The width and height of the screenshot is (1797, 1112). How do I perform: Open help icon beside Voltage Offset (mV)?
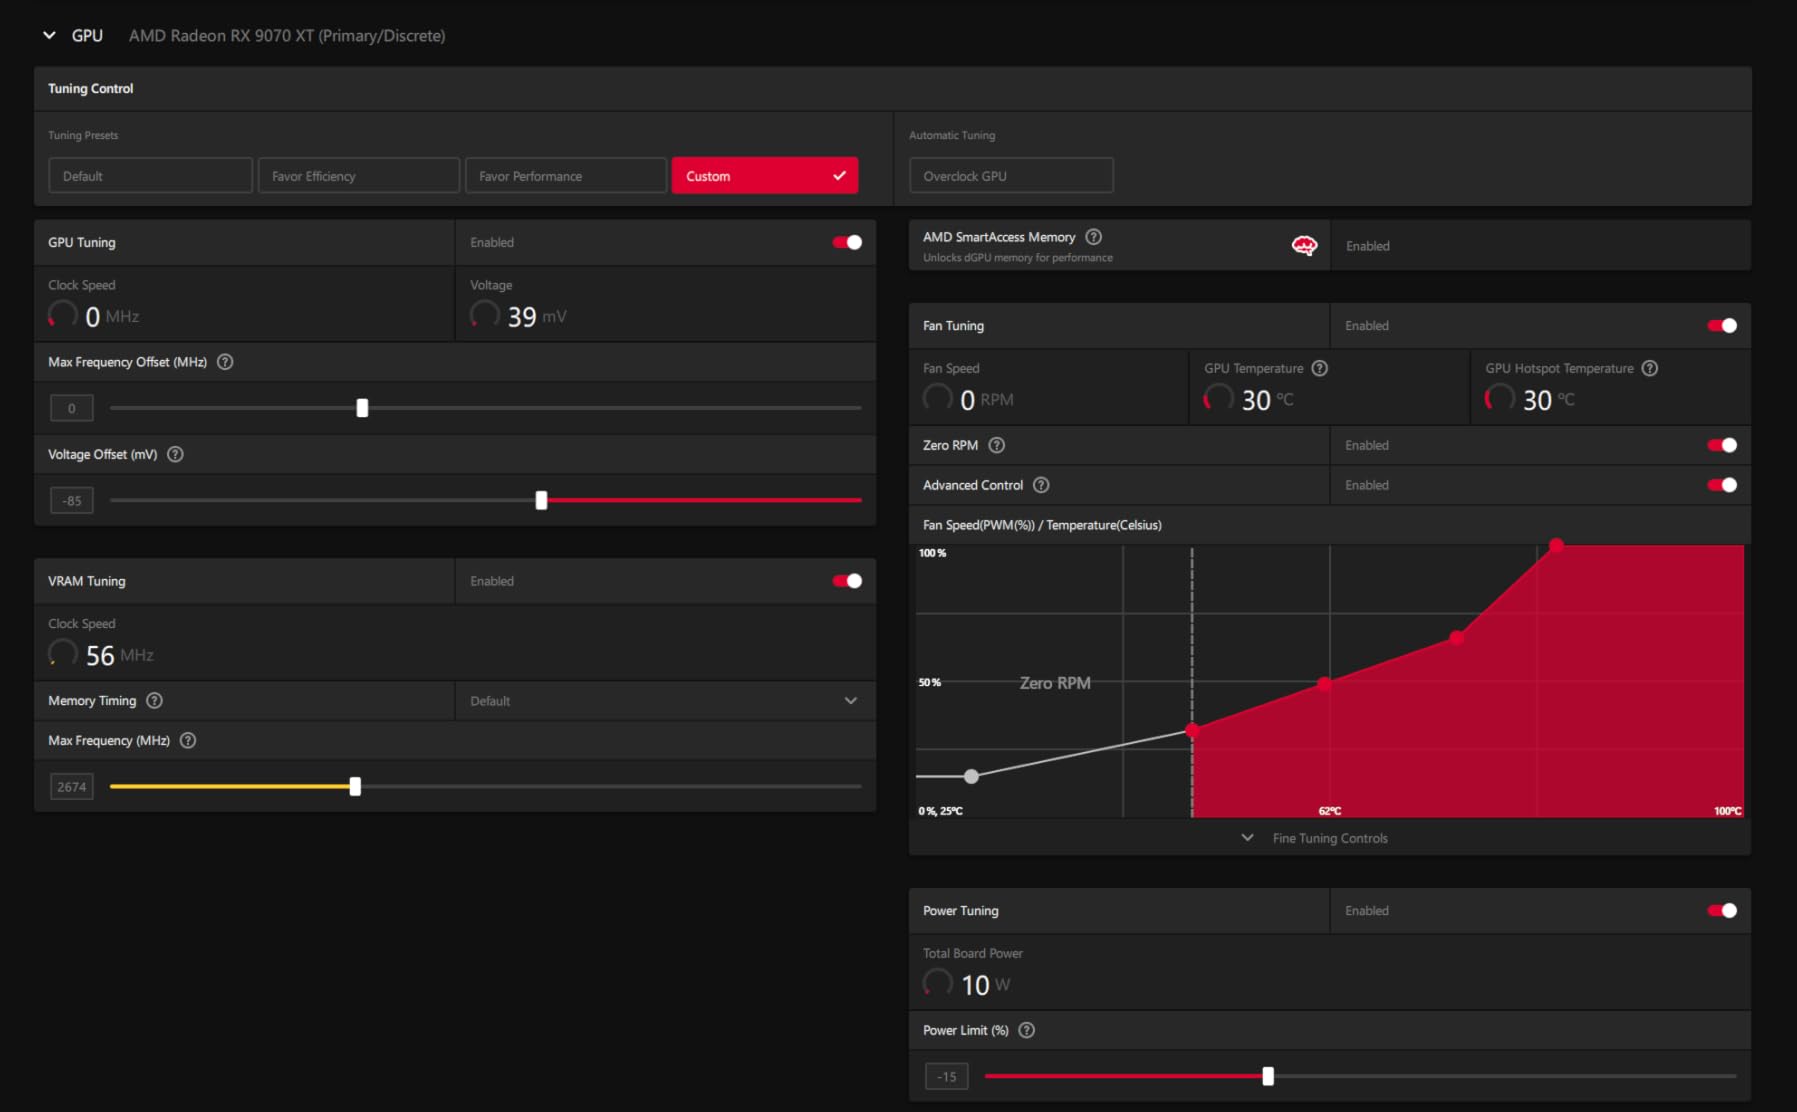[x=175, y=454]
